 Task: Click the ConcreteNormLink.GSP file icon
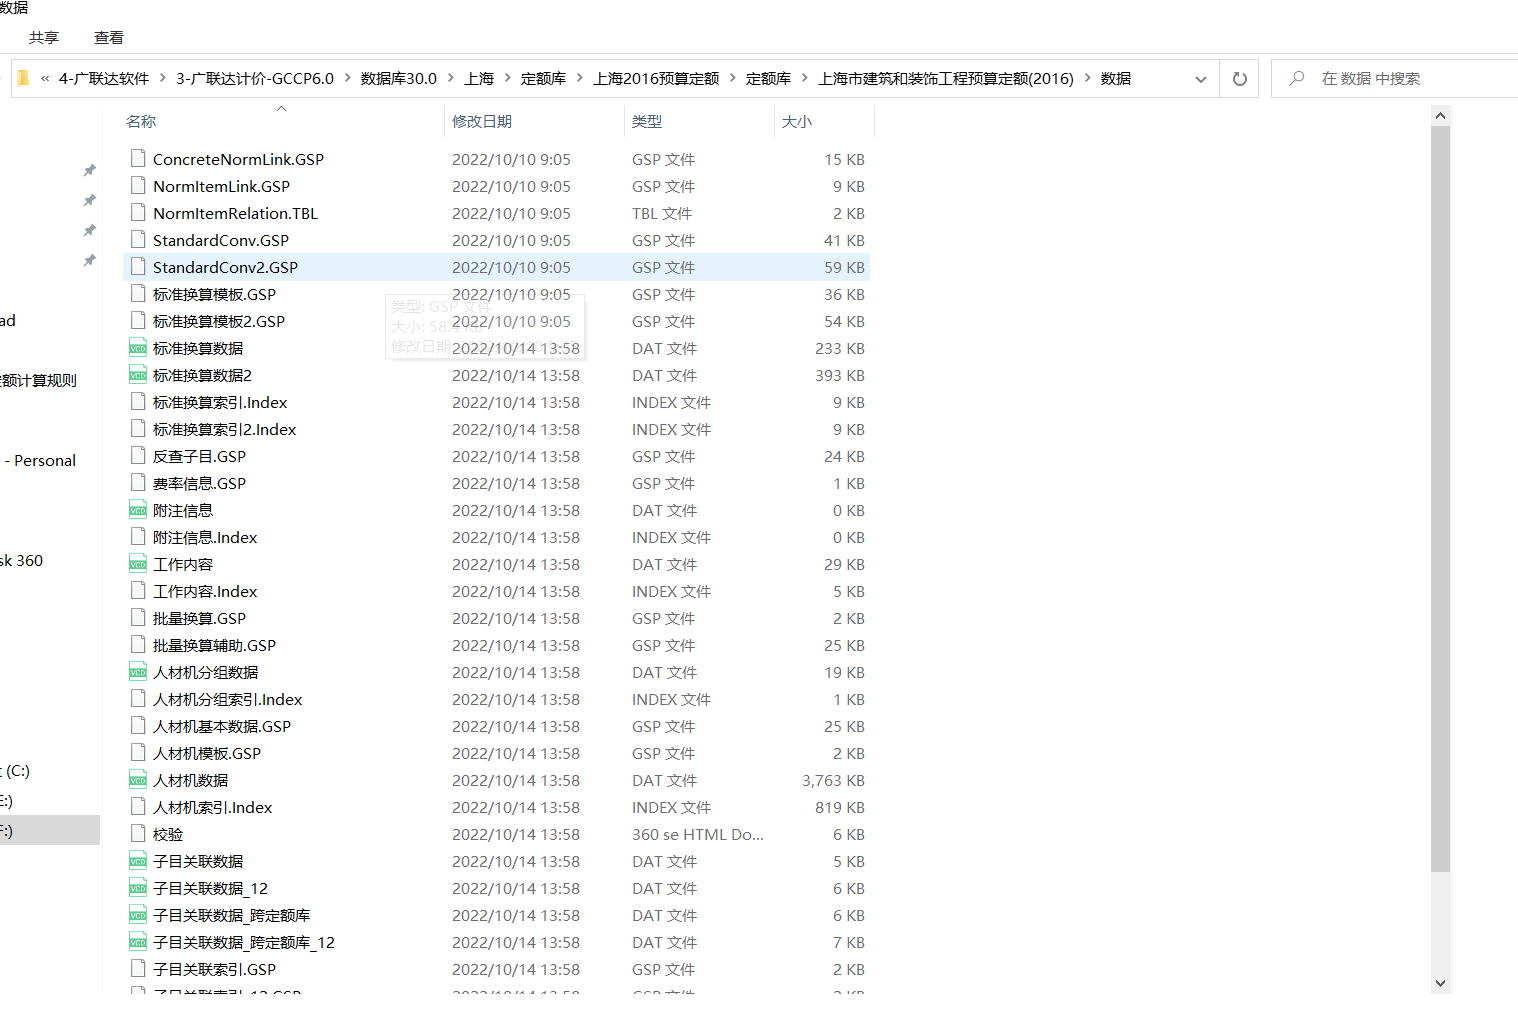[138, 158]
